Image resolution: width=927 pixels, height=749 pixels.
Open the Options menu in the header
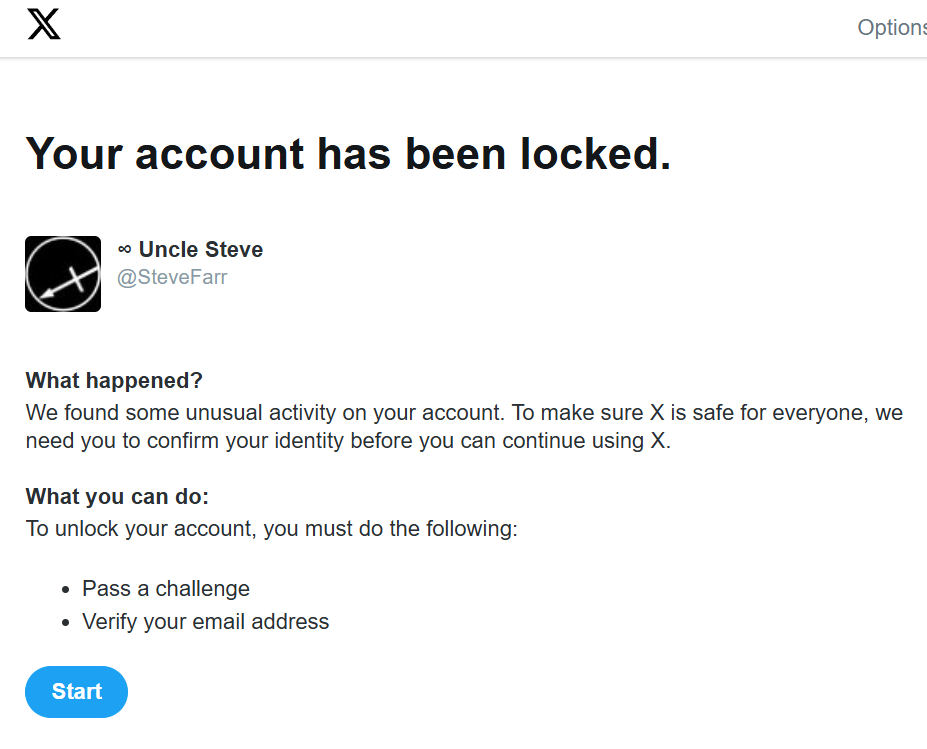pyautogui.click(x=892, y=28)
